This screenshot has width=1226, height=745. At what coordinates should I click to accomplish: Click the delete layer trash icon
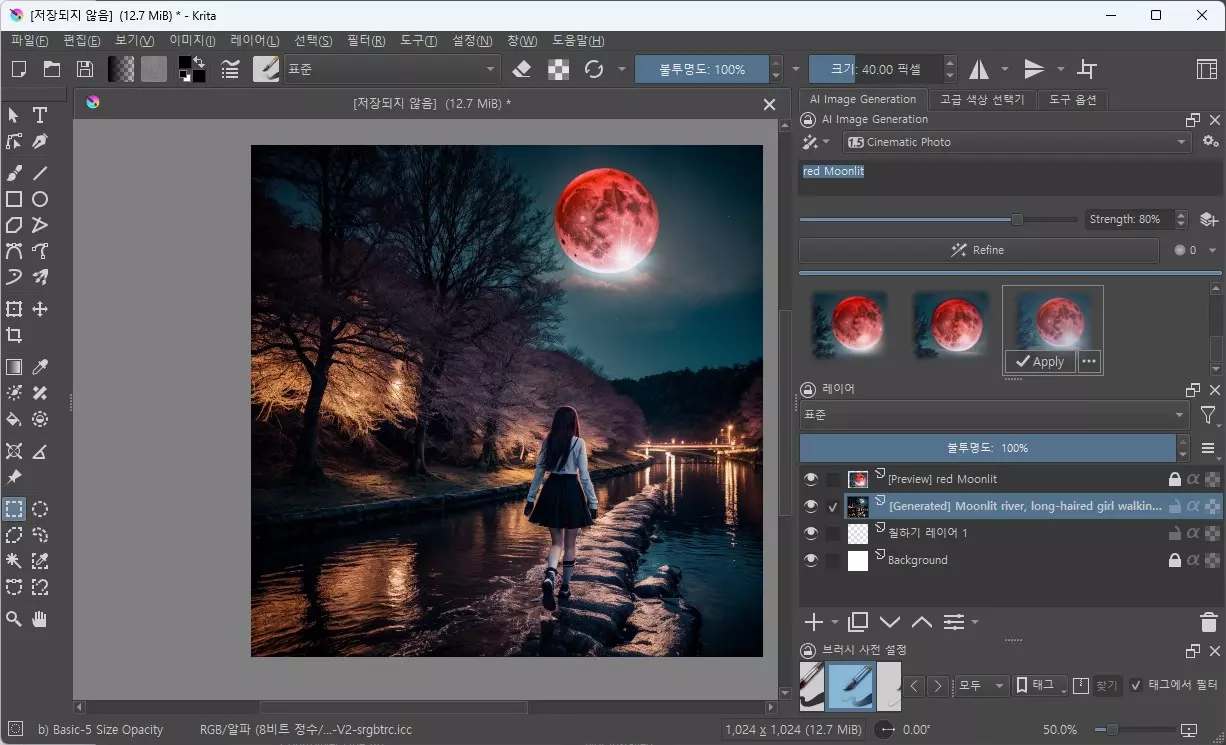[1208, 621]
